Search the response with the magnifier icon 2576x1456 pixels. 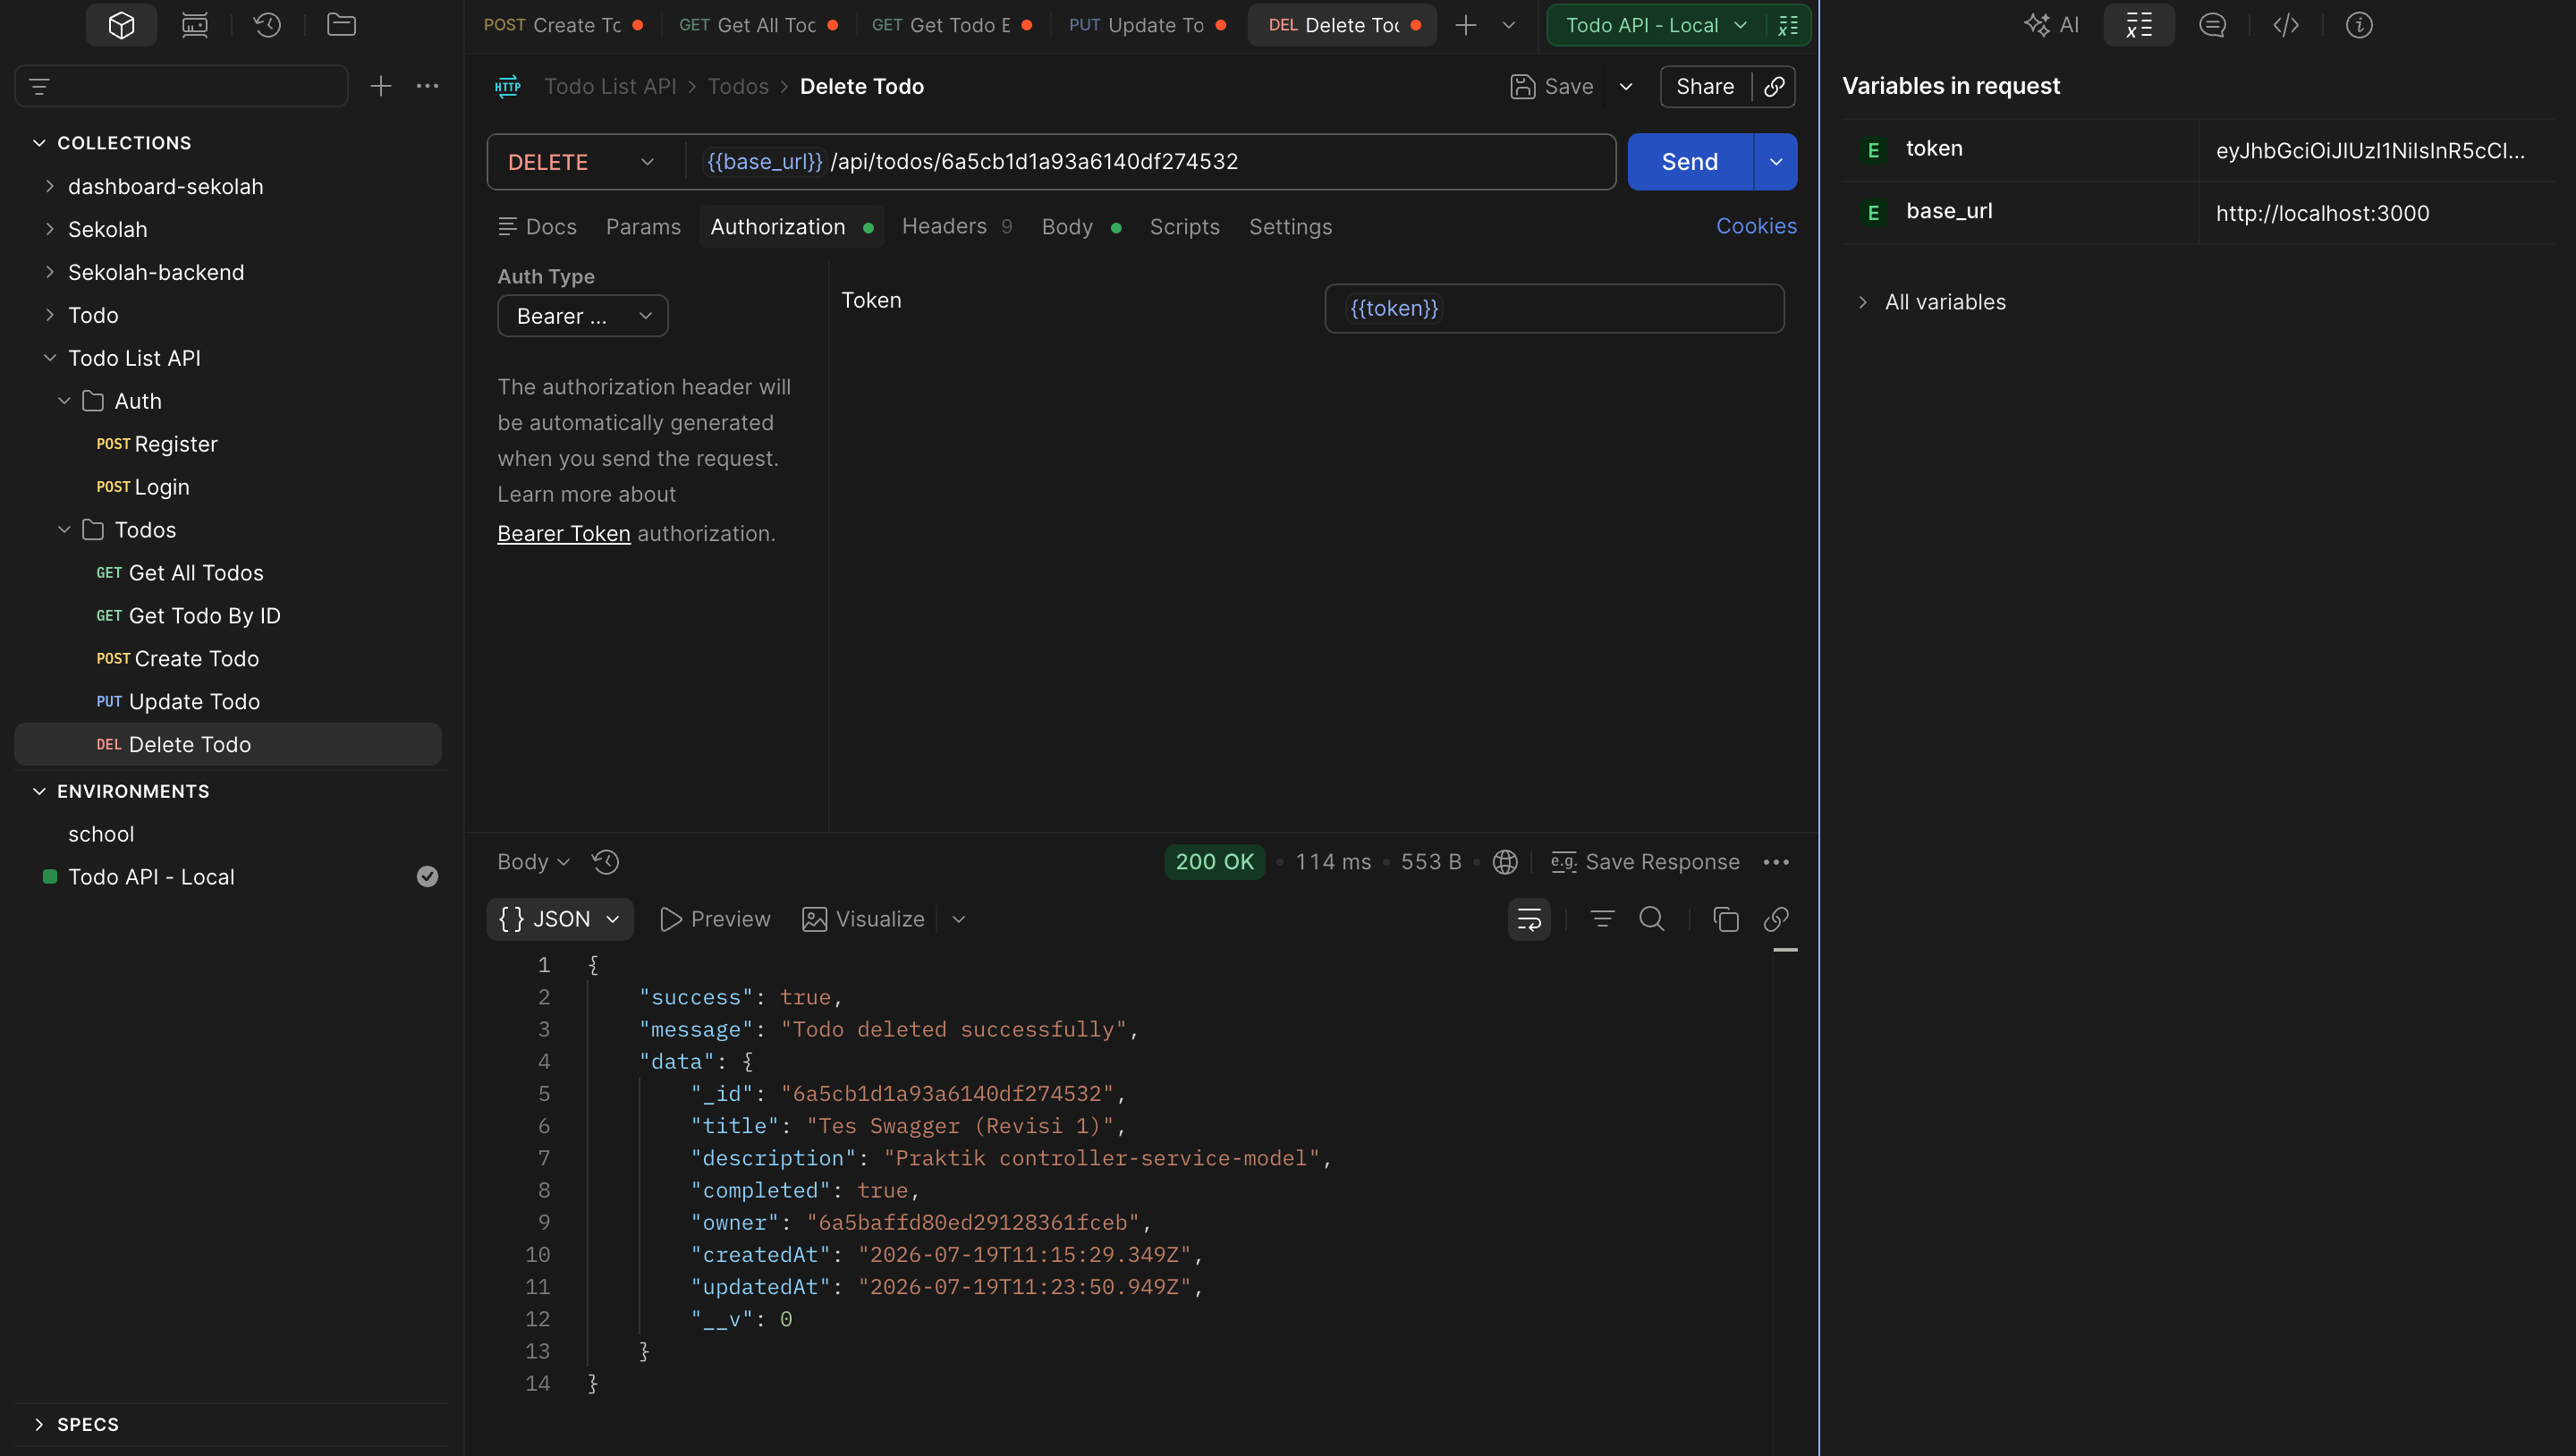click(x=1652, y=919)
